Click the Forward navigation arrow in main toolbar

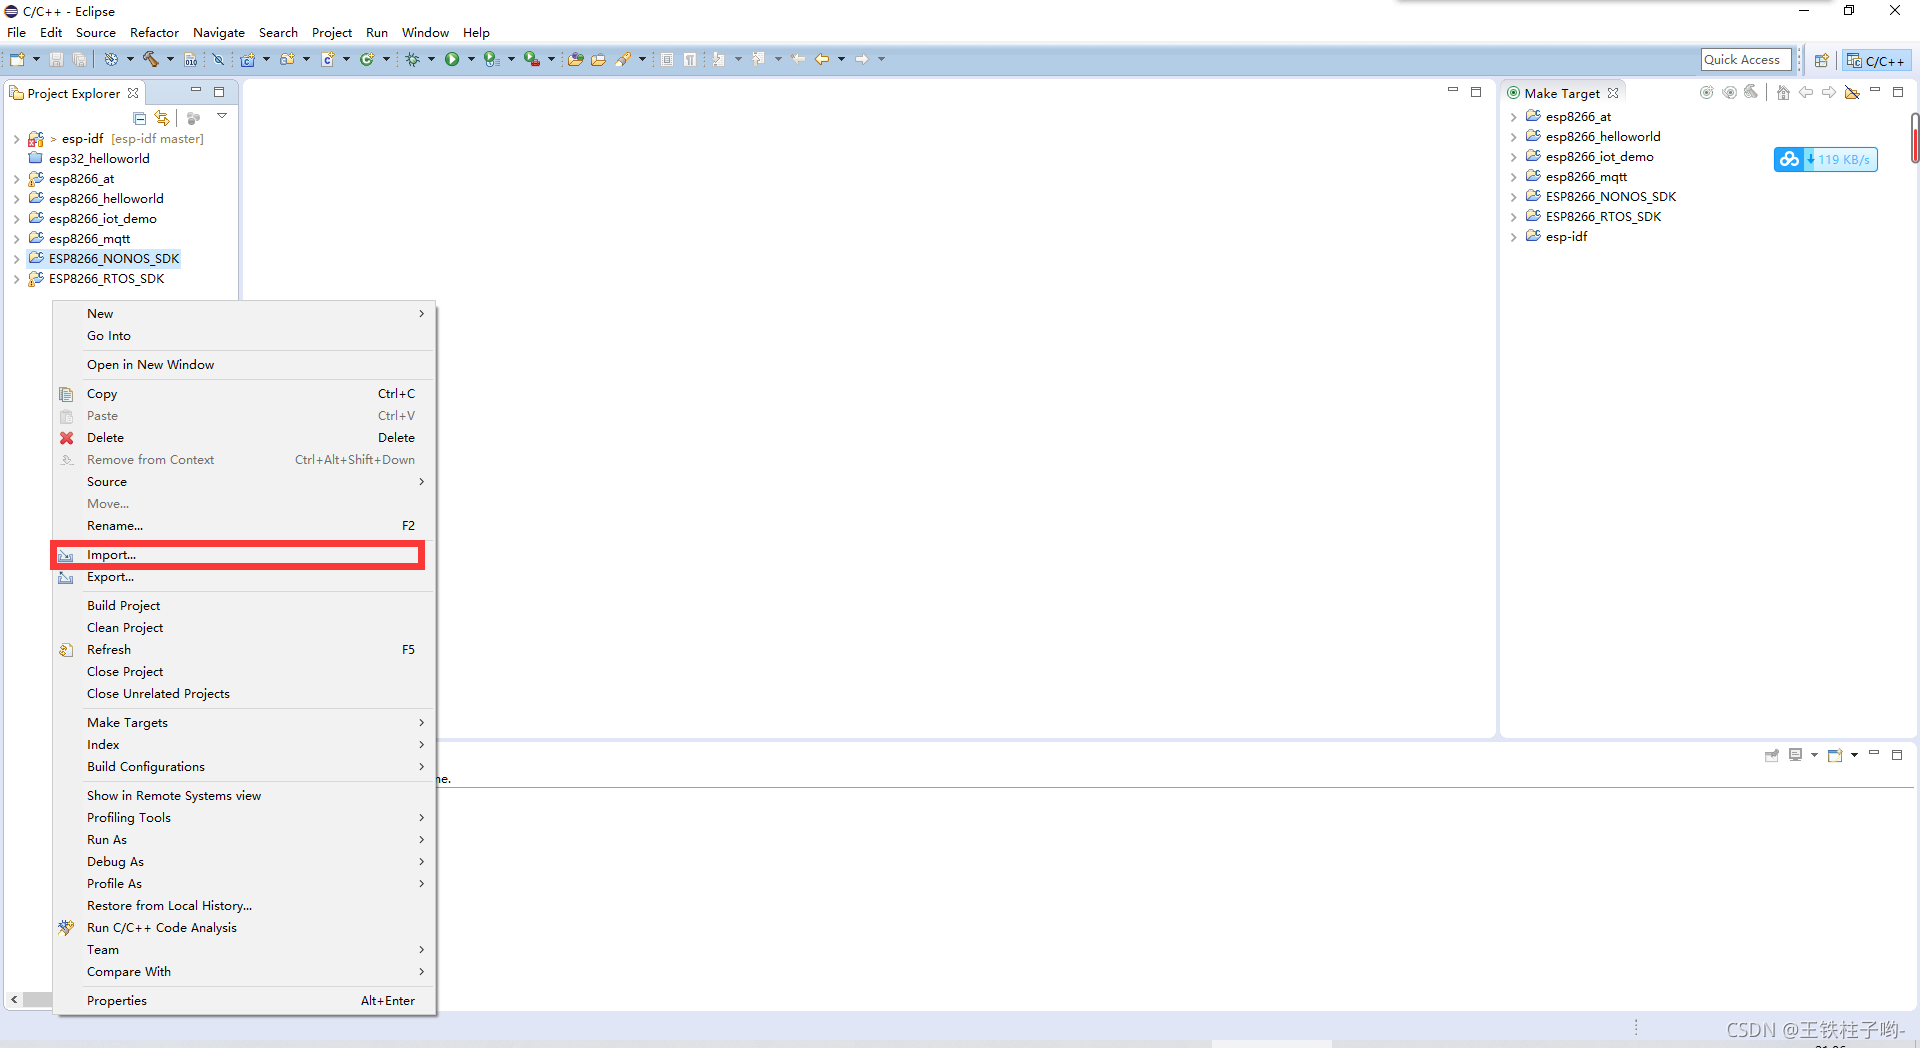click(x=862, y=60)
